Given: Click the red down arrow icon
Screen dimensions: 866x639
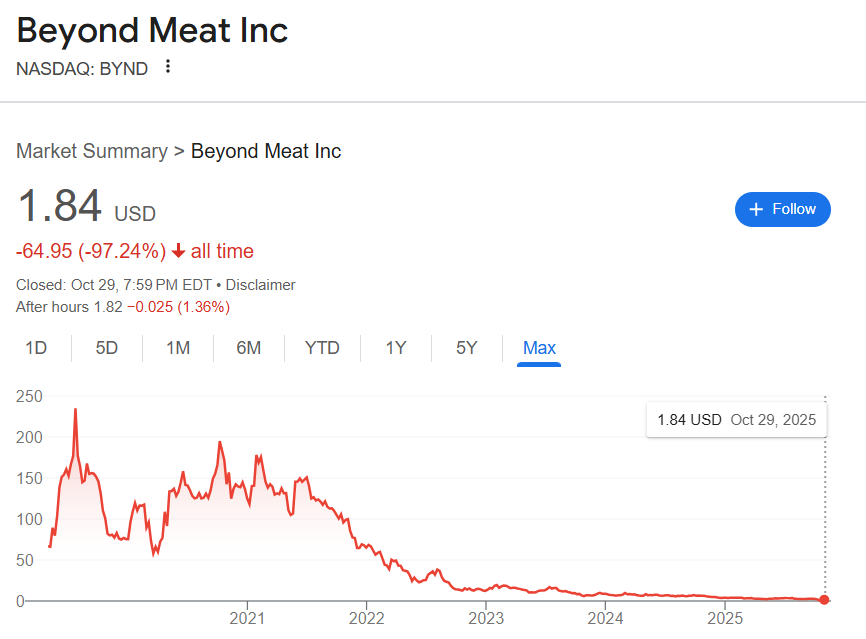Looking at the screenshot, I should point(178,251).
